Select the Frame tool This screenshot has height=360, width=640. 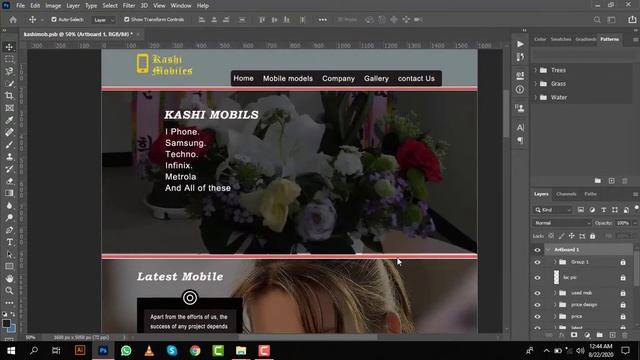[9, 108]
